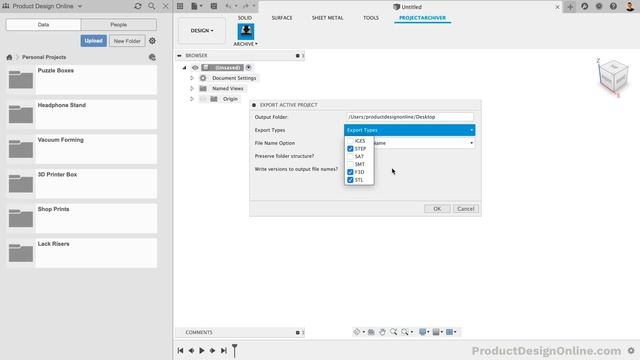Screen dimensions: 640x360
Task: Switch to the Surface tab
Action: 282,18
